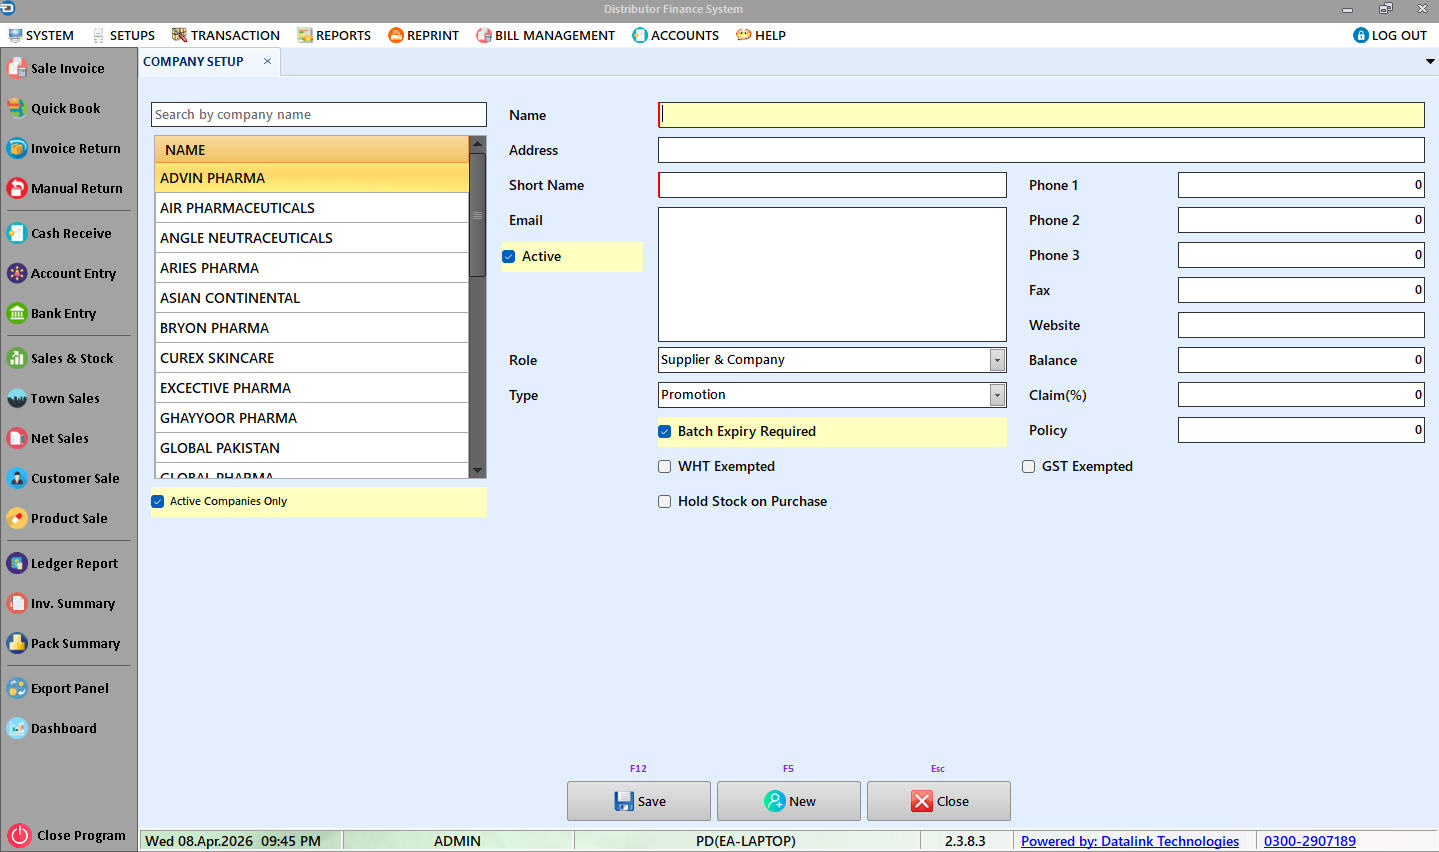This screenshot has width=1439, height=852.
Task: Click the Close Program power icon
Action: tap(19, 835)
